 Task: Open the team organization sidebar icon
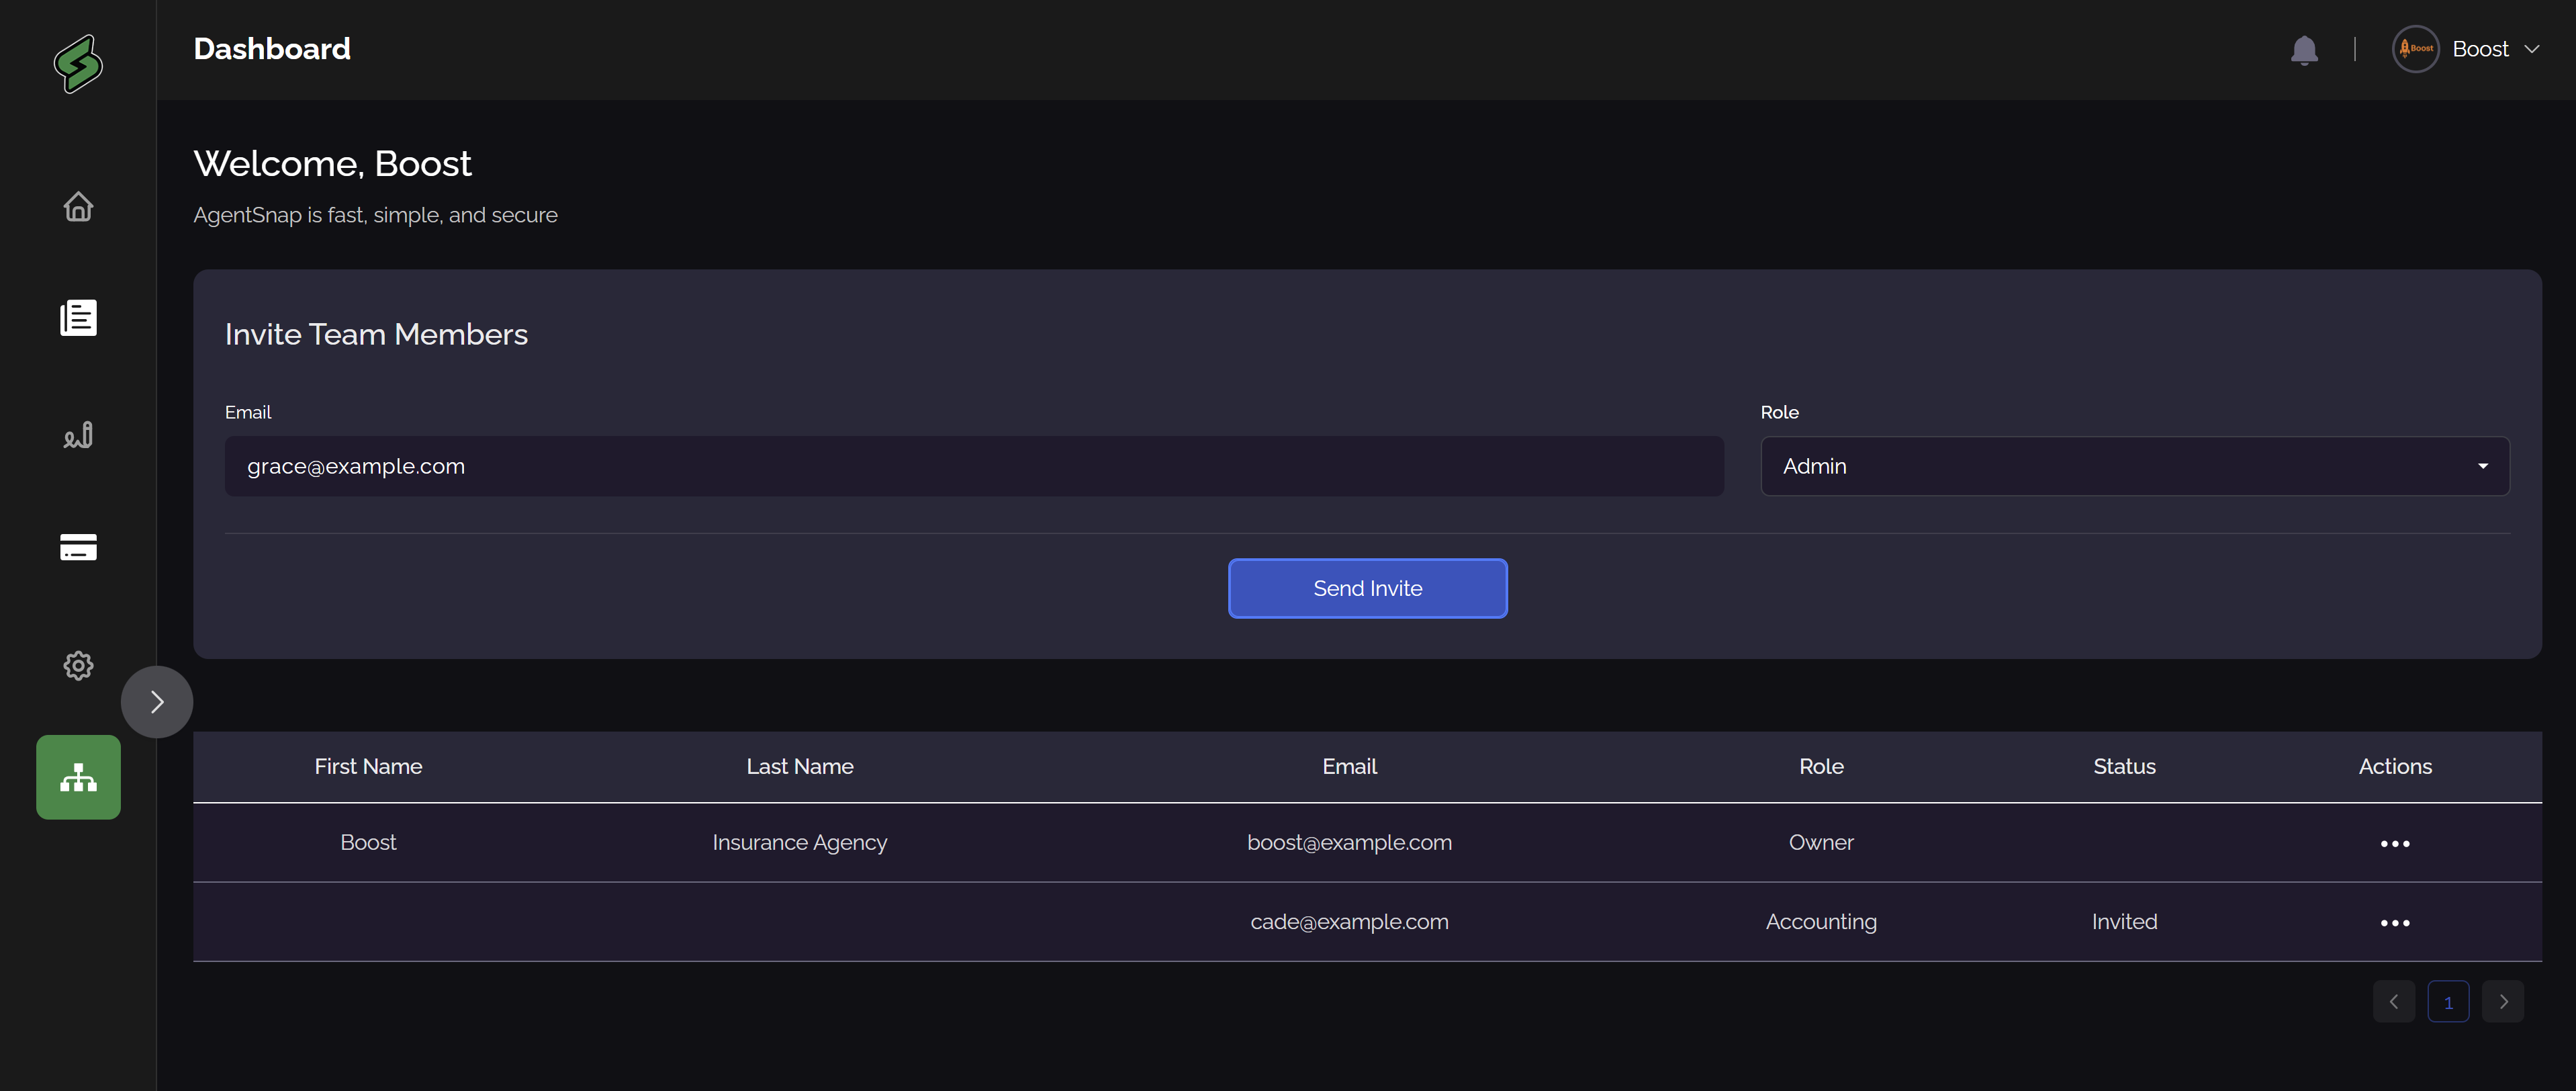tap(78, 777)
